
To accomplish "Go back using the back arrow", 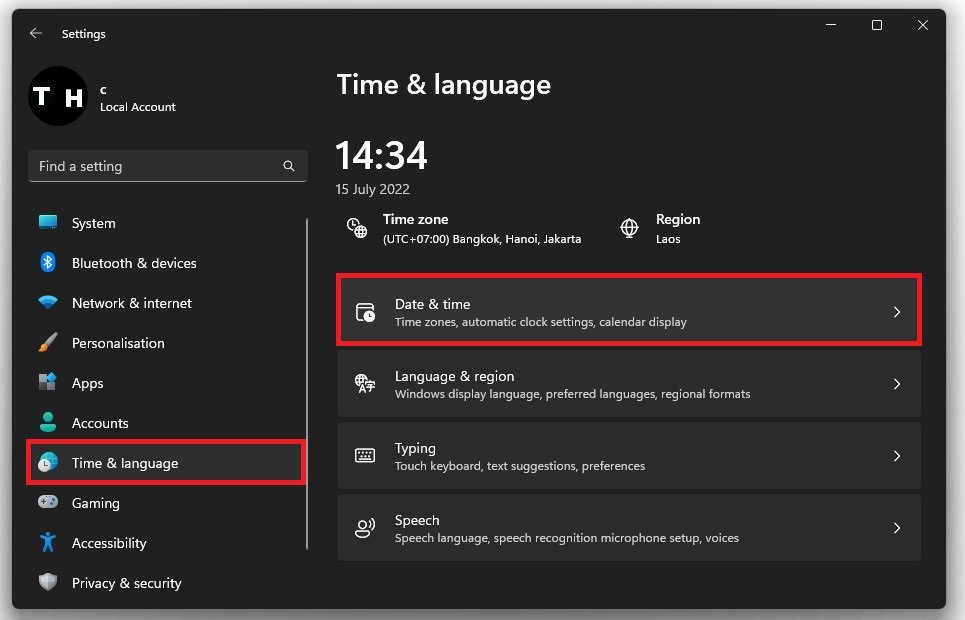I will (36, 33).
